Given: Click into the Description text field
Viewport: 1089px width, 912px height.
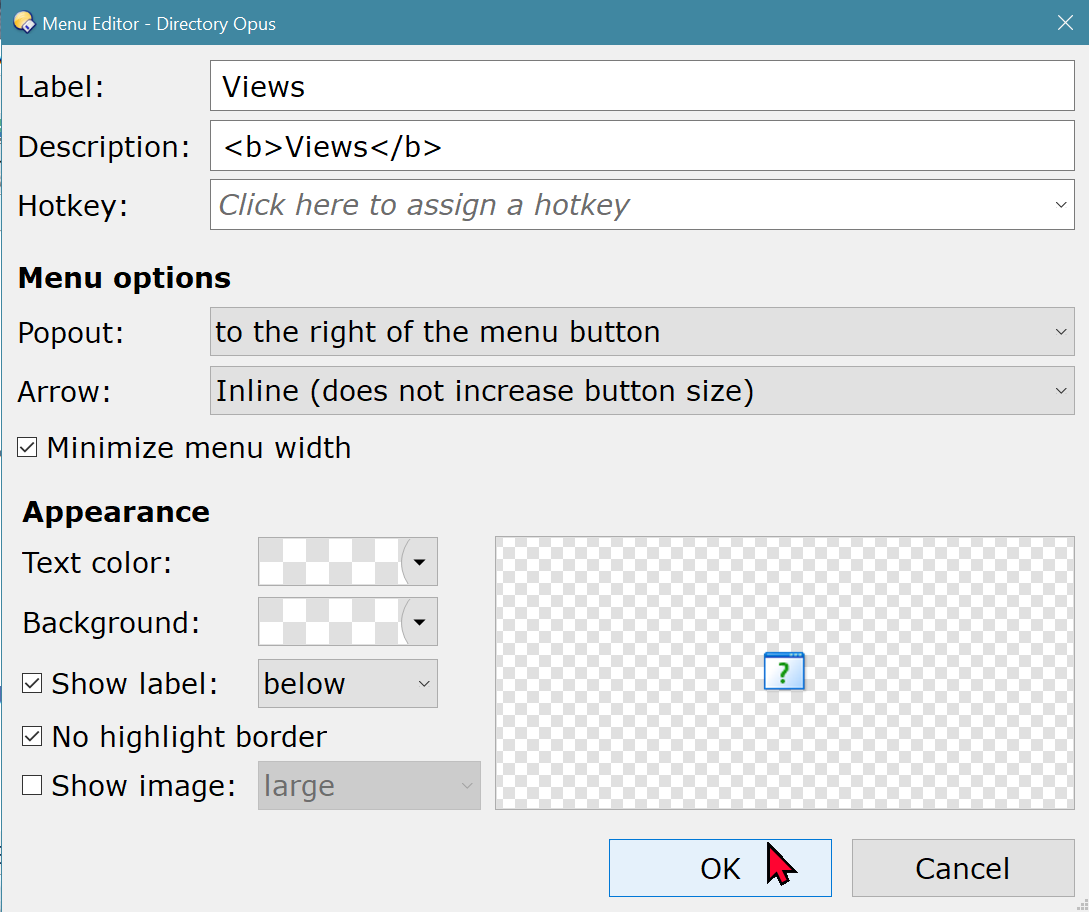Looking at the screenshot, I should pyautogui.click(x=642, y=146).
